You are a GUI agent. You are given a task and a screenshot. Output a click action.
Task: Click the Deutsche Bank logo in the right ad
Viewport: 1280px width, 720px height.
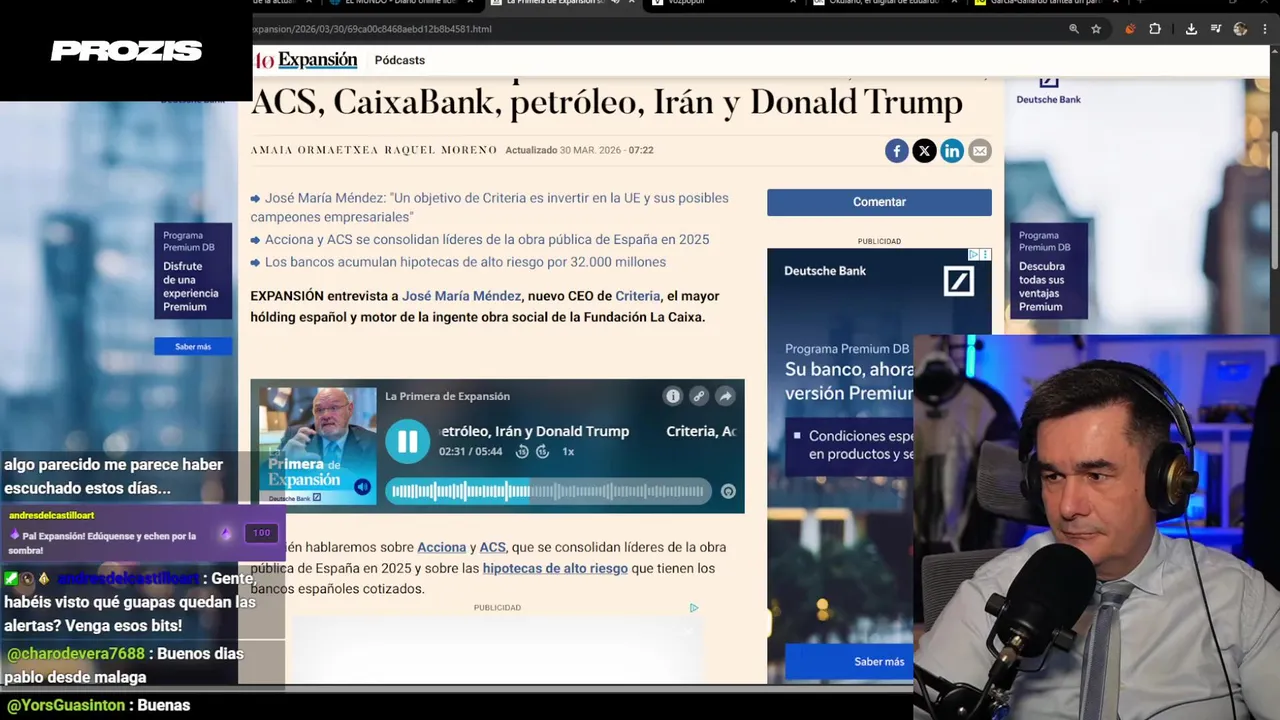(959, 280)
